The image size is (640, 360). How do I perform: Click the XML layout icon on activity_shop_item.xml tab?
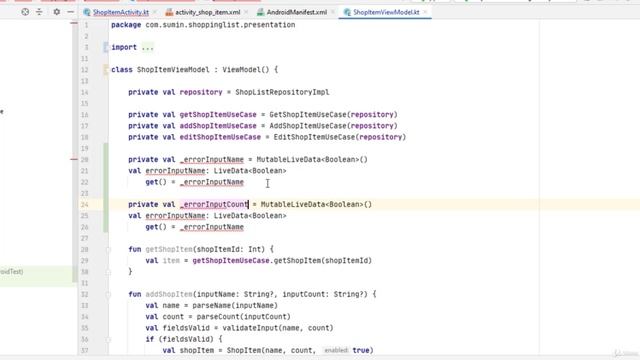pyautogui.click(x=169, y=12)
